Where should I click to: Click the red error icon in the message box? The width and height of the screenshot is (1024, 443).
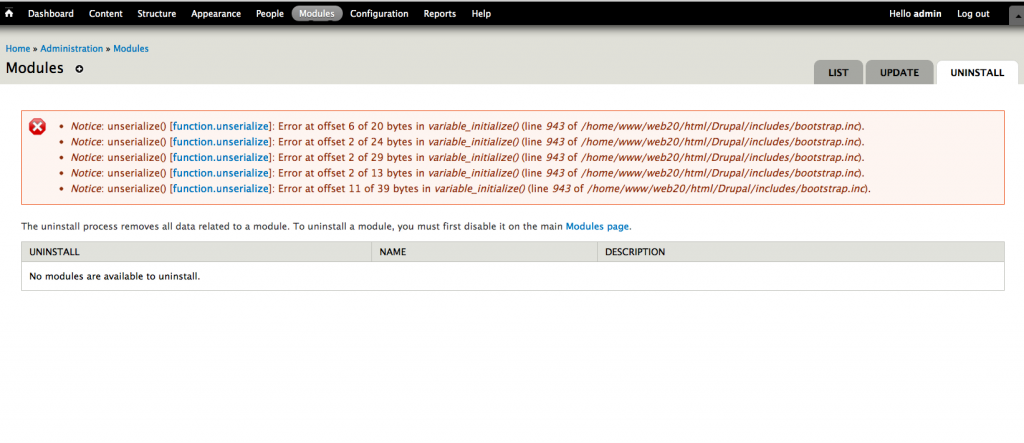(37, 126)
